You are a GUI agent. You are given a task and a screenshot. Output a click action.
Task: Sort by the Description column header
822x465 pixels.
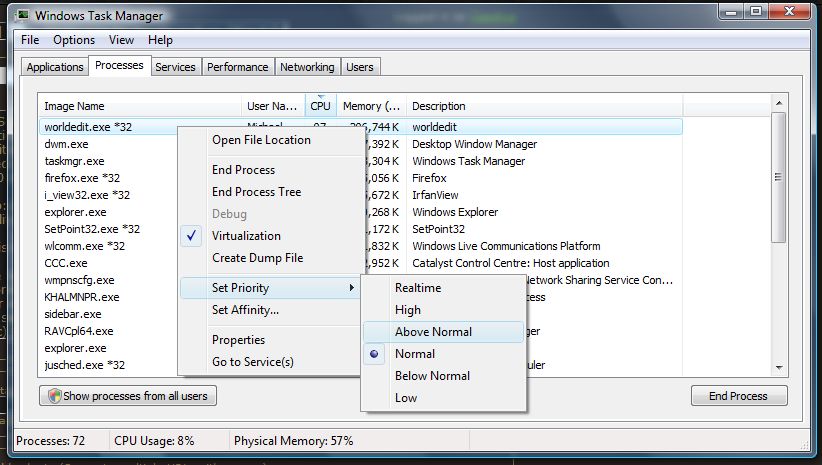544,106
